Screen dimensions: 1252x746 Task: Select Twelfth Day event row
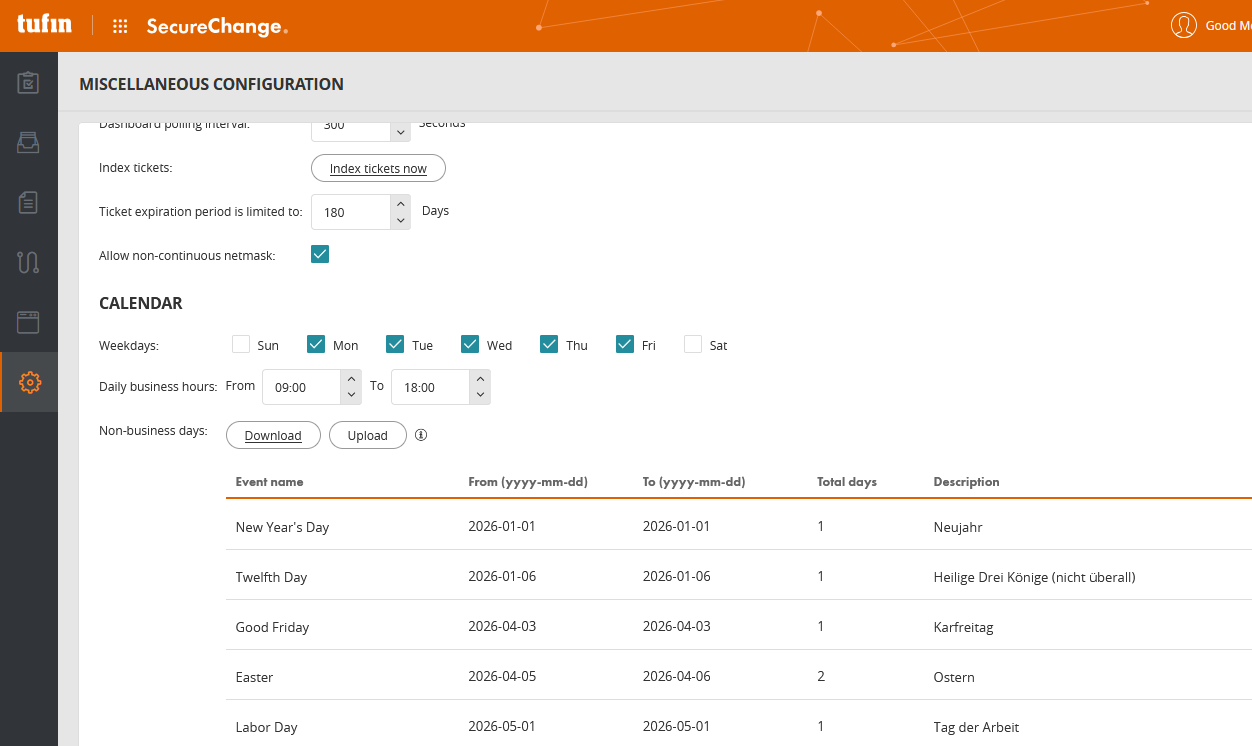[x=739, y=576]
